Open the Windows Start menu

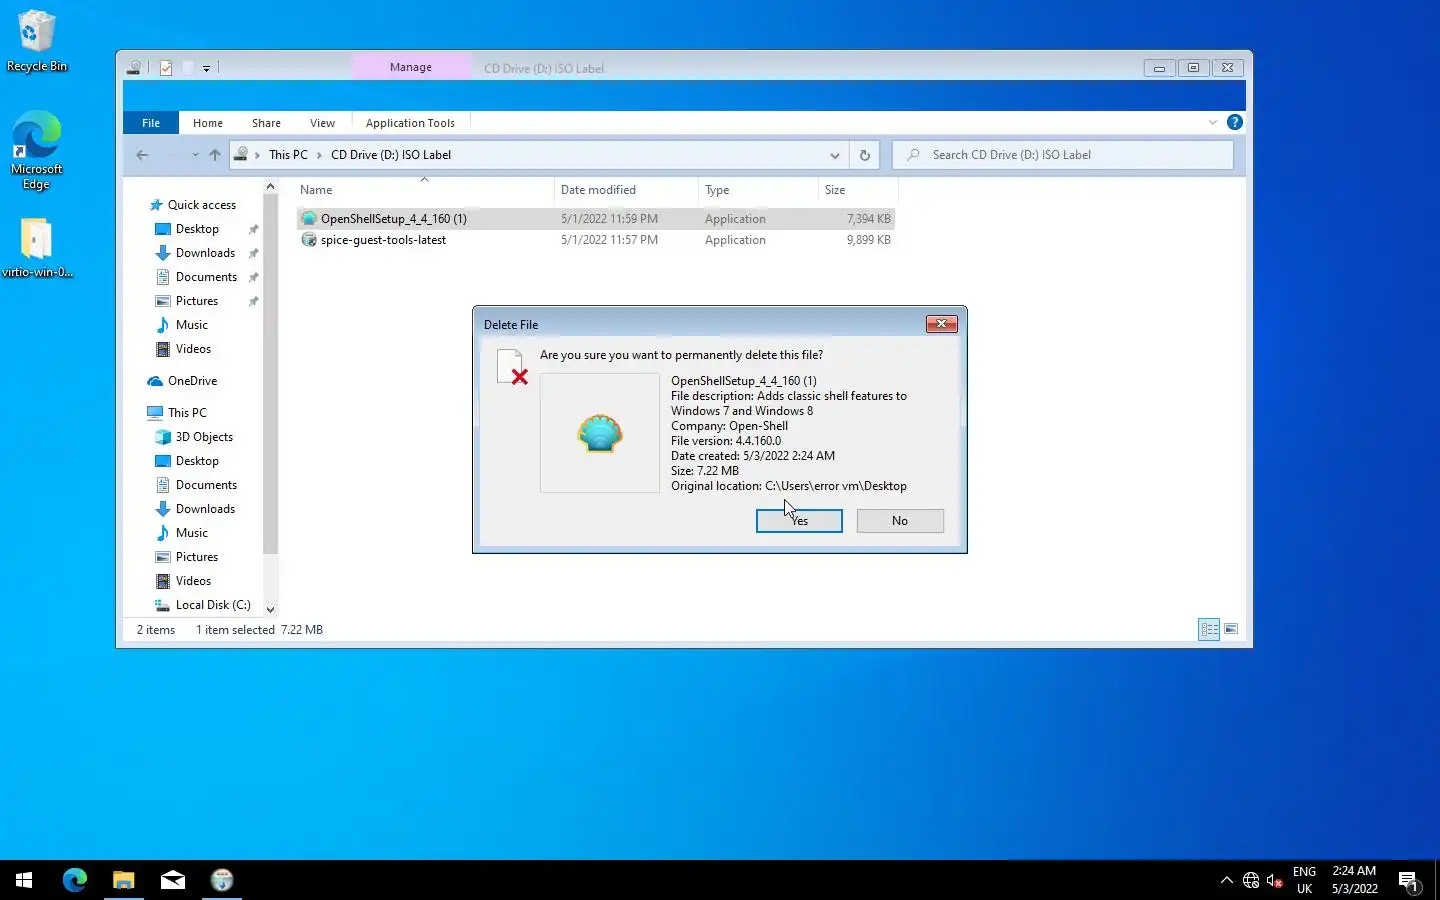pyautogui.click(x=24, y=880)
